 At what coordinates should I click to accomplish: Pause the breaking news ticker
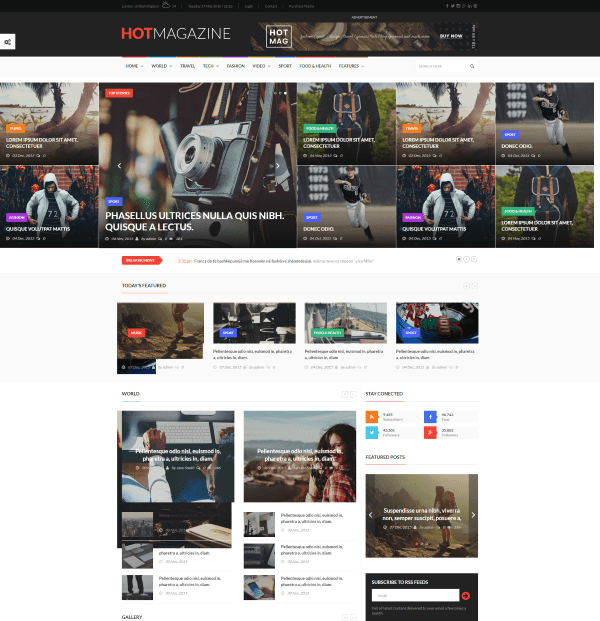click(x=459, y=259)
